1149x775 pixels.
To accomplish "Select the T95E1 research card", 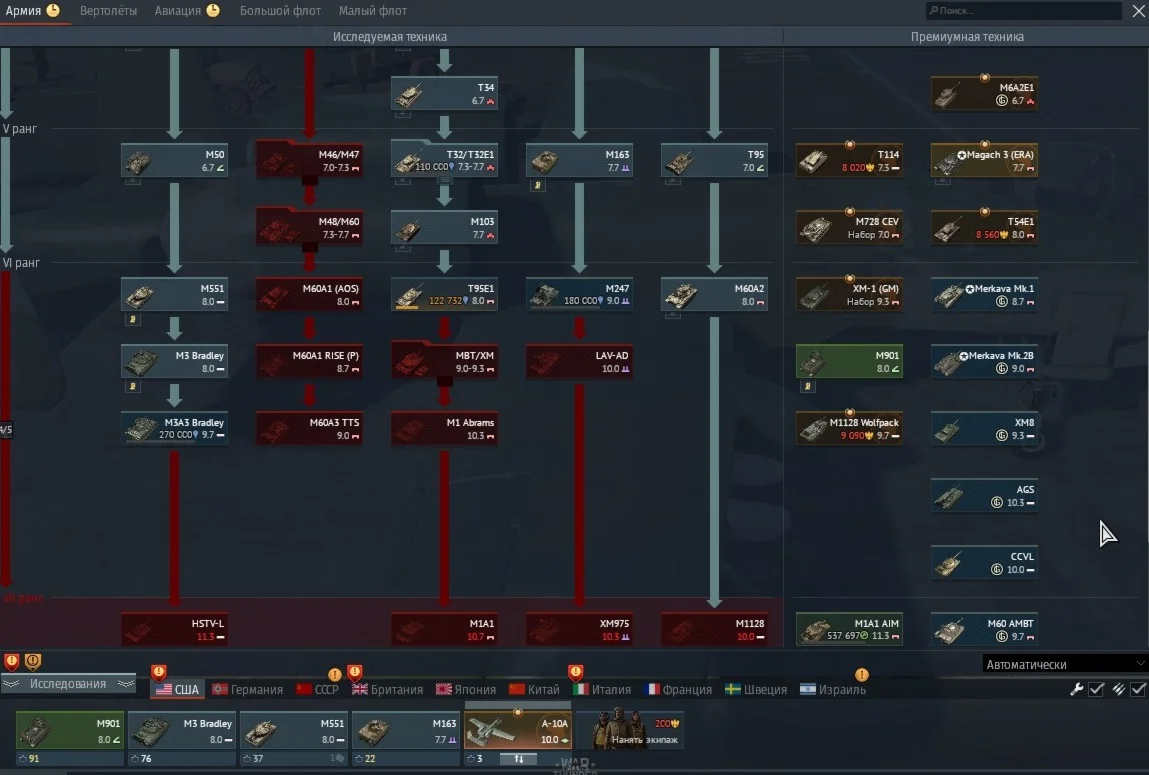I will tap(444, 294).
